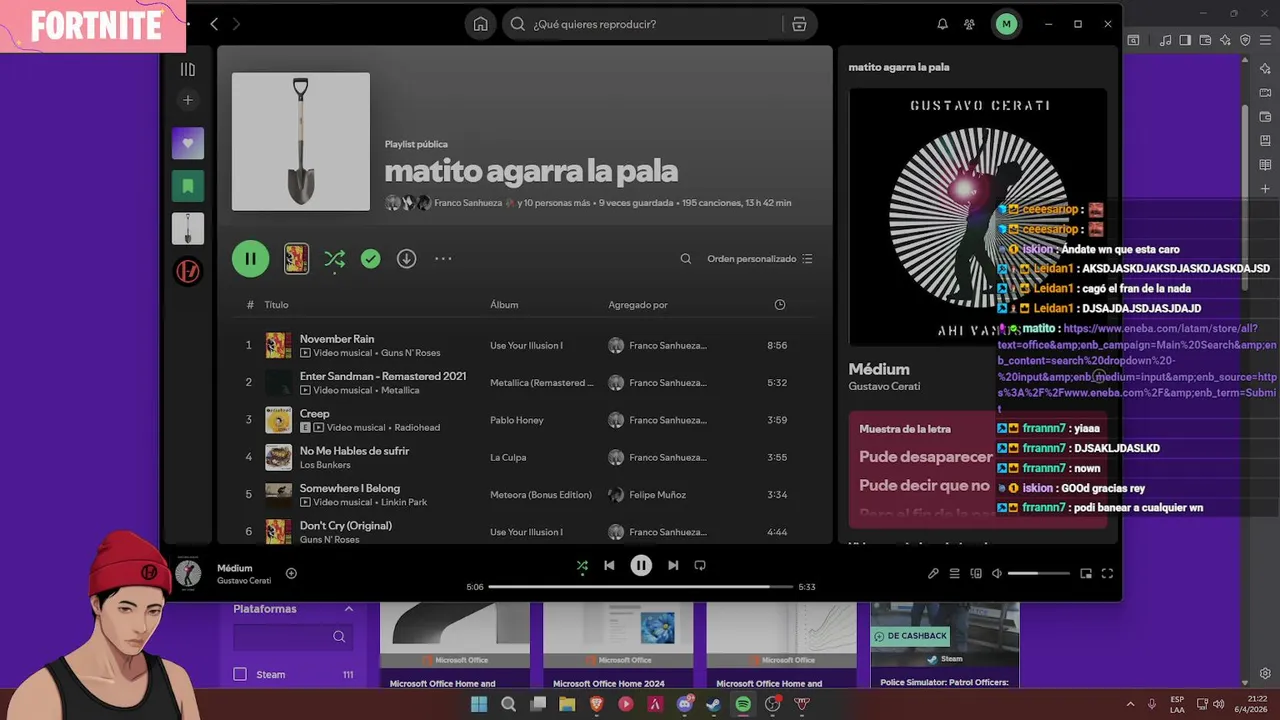Viewport: 1280px width, 720px height.
Task: Open connect to a device icon
Action: [976, 574]
